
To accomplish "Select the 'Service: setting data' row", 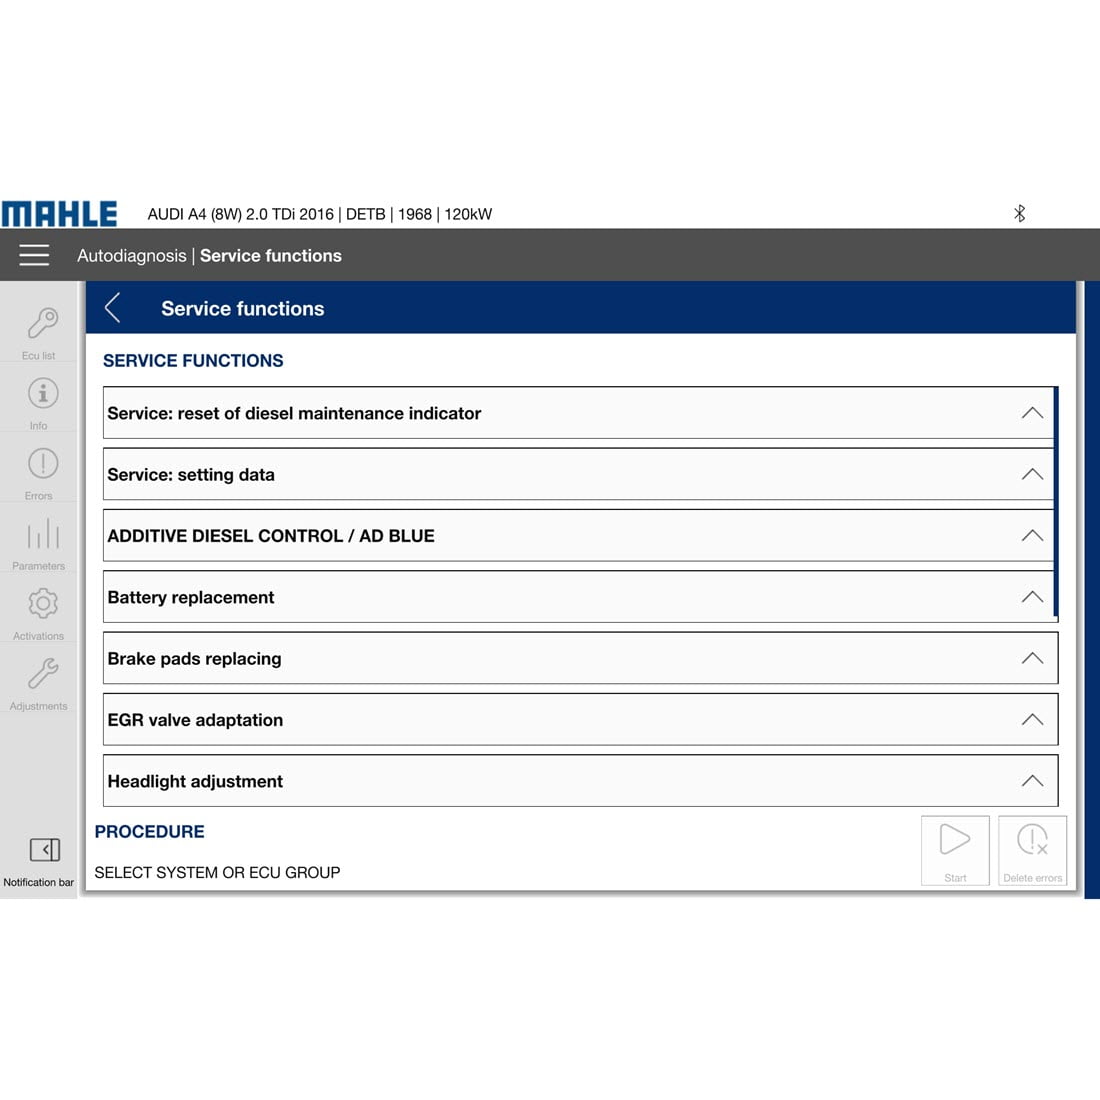I will 579,474.
